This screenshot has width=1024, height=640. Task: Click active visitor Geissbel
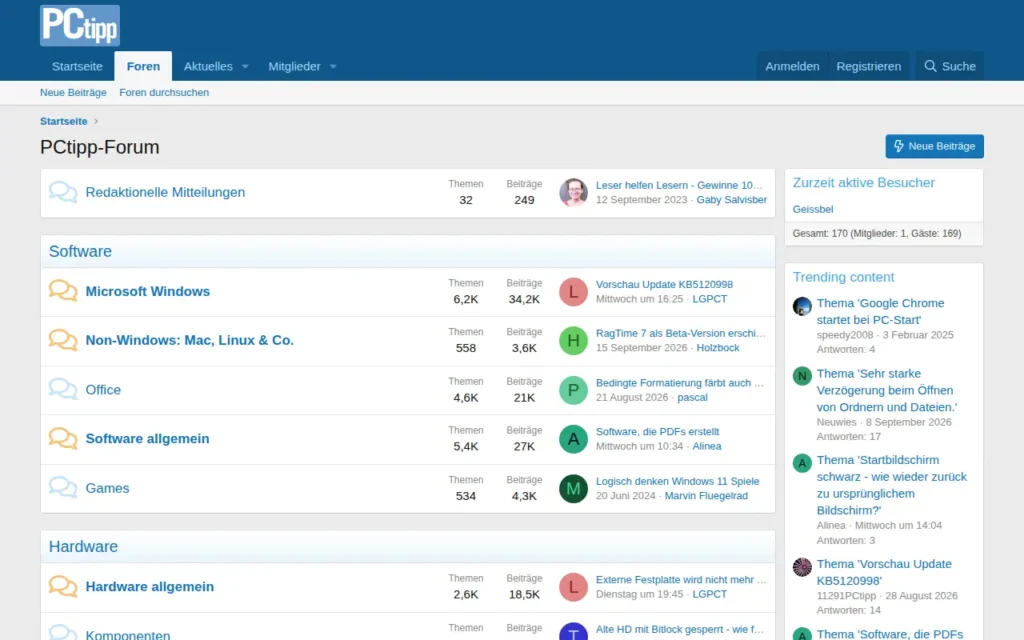pyautogui.click(x=813, y=210)
